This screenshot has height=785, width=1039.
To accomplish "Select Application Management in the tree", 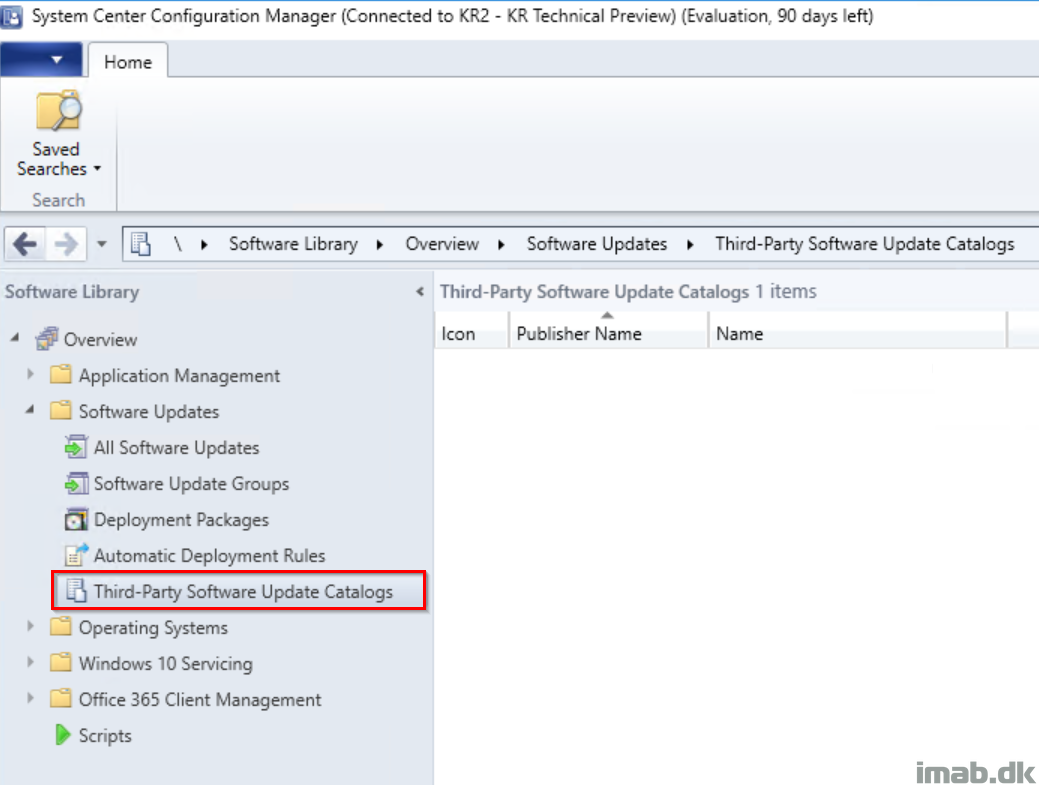I will click(179, 376).
